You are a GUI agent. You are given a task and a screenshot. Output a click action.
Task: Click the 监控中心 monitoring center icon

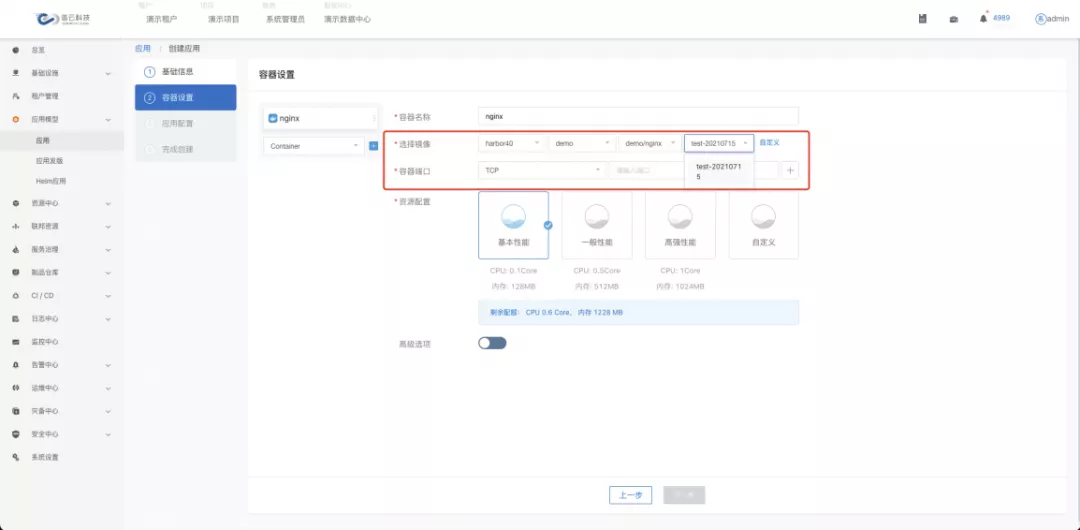(x=15, y=342)
